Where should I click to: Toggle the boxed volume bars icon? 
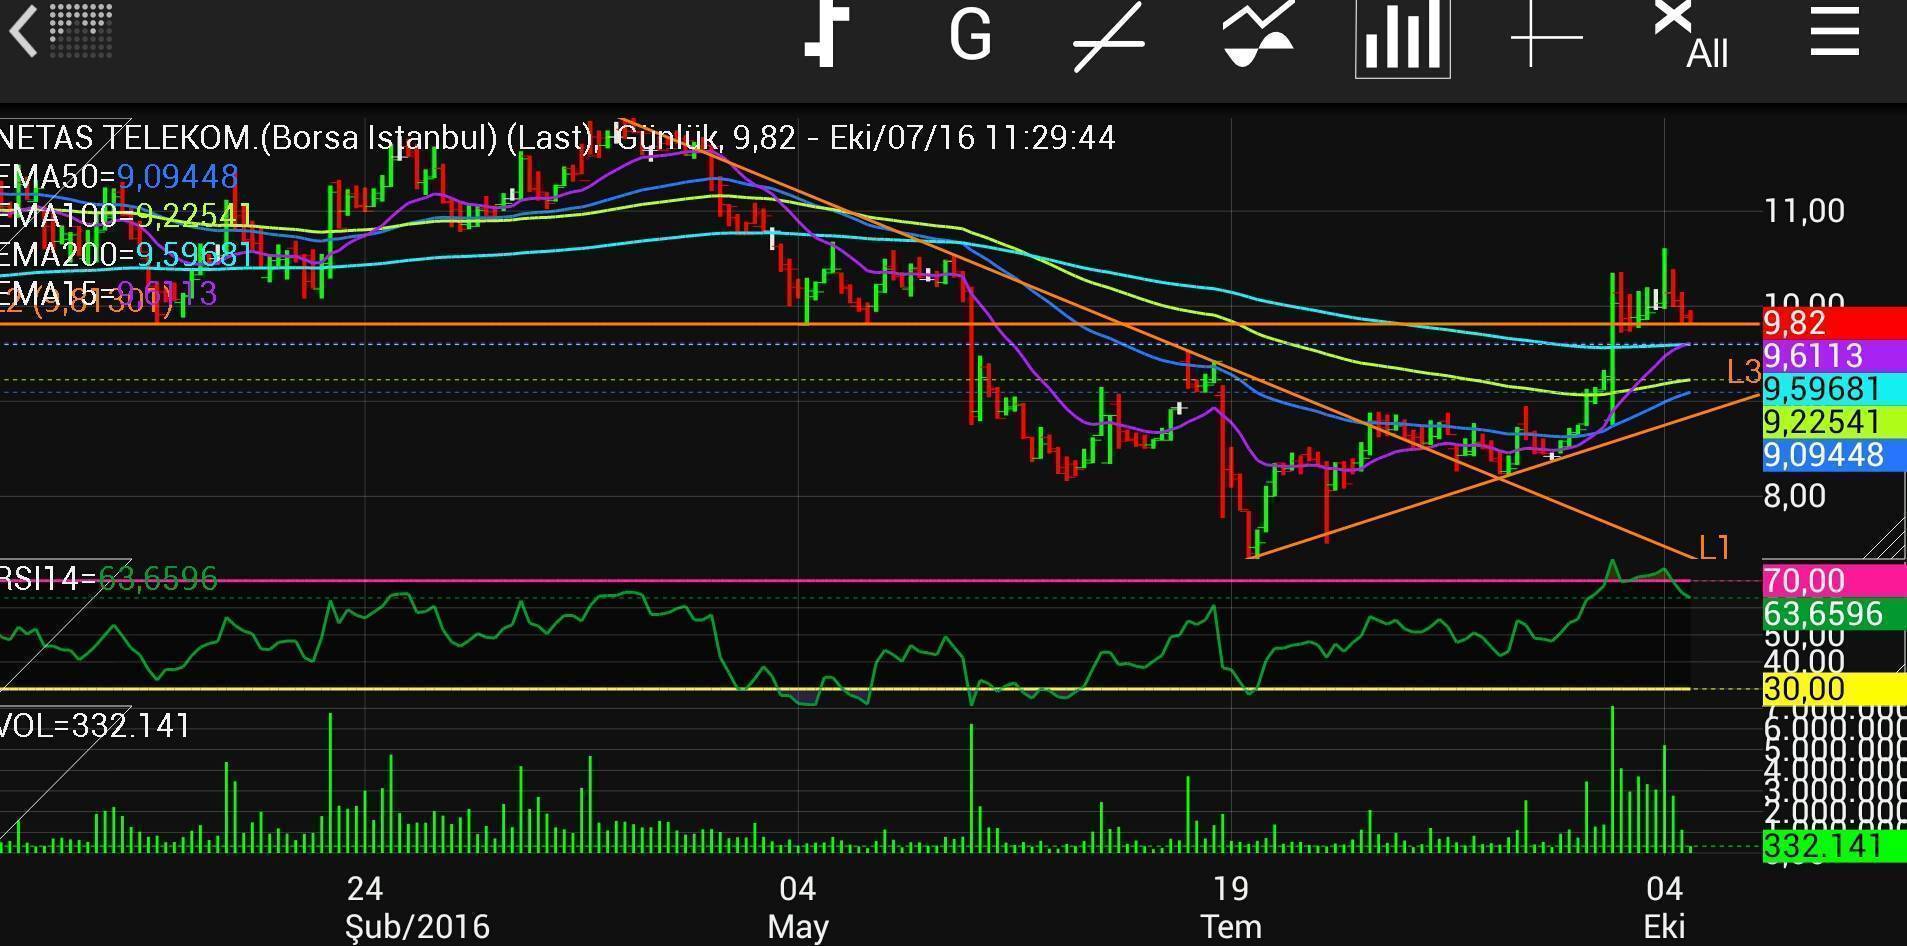(1402, 36)
